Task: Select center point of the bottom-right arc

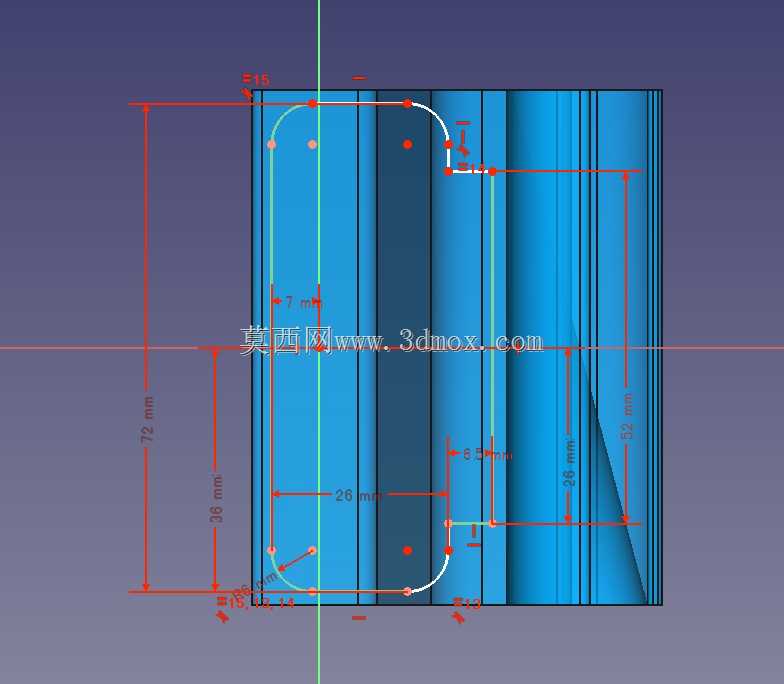Action: point(408,550)
